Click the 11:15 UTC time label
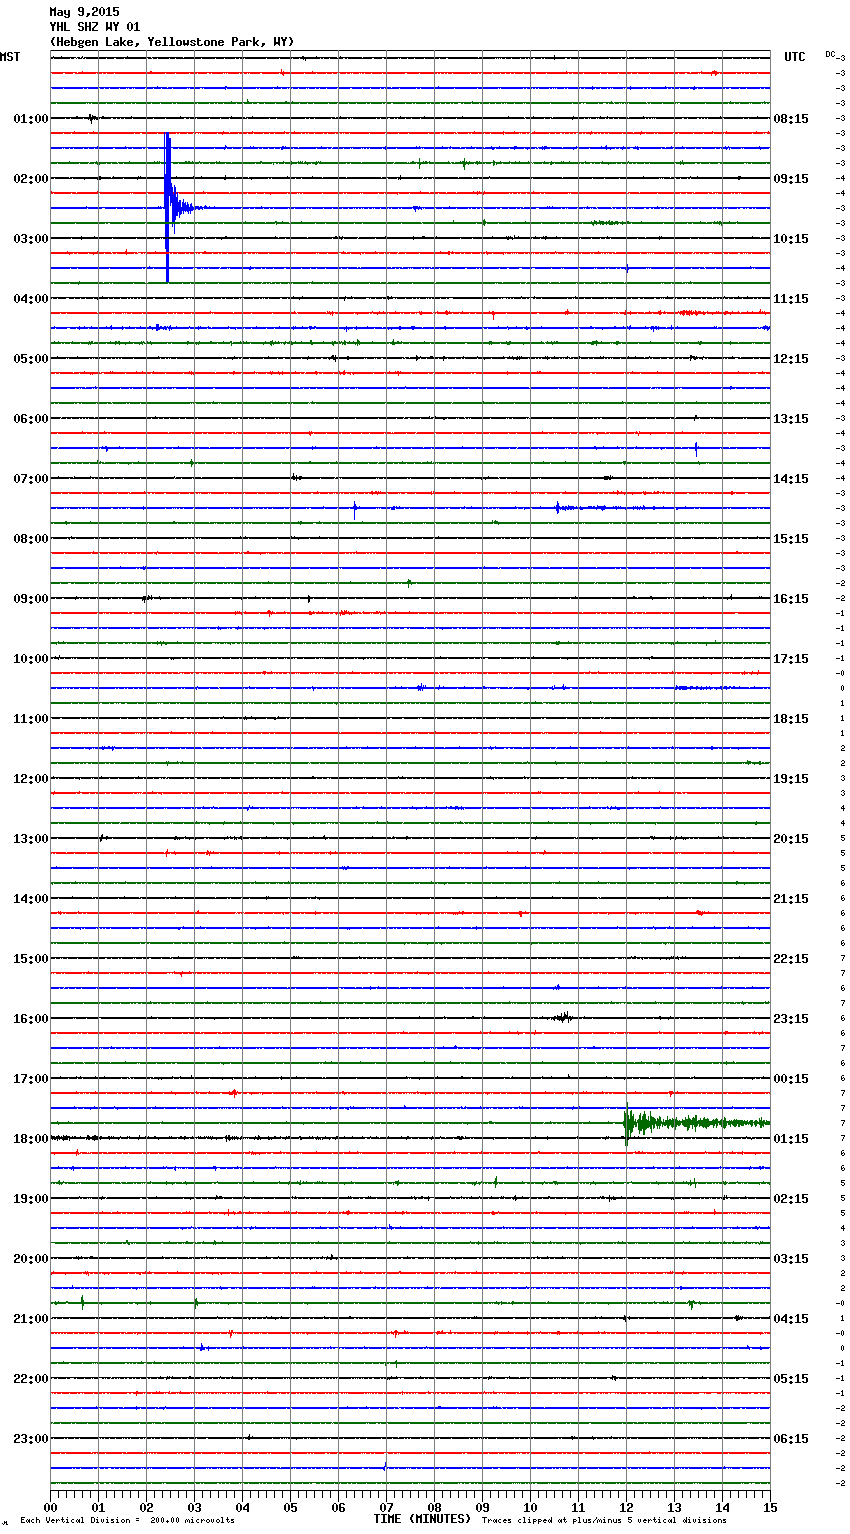 click(791, 299)
